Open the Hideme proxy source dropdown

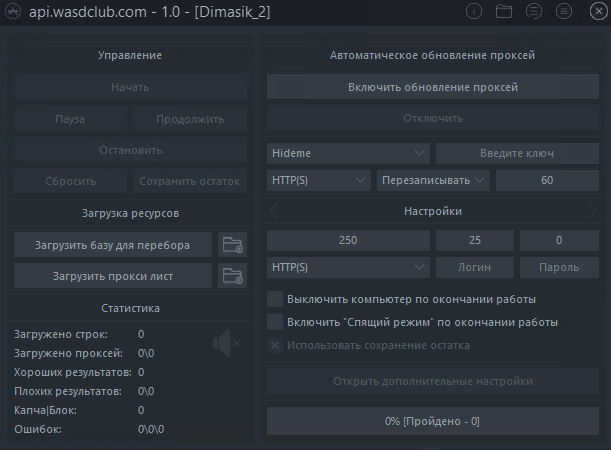(x=348, y=153)
